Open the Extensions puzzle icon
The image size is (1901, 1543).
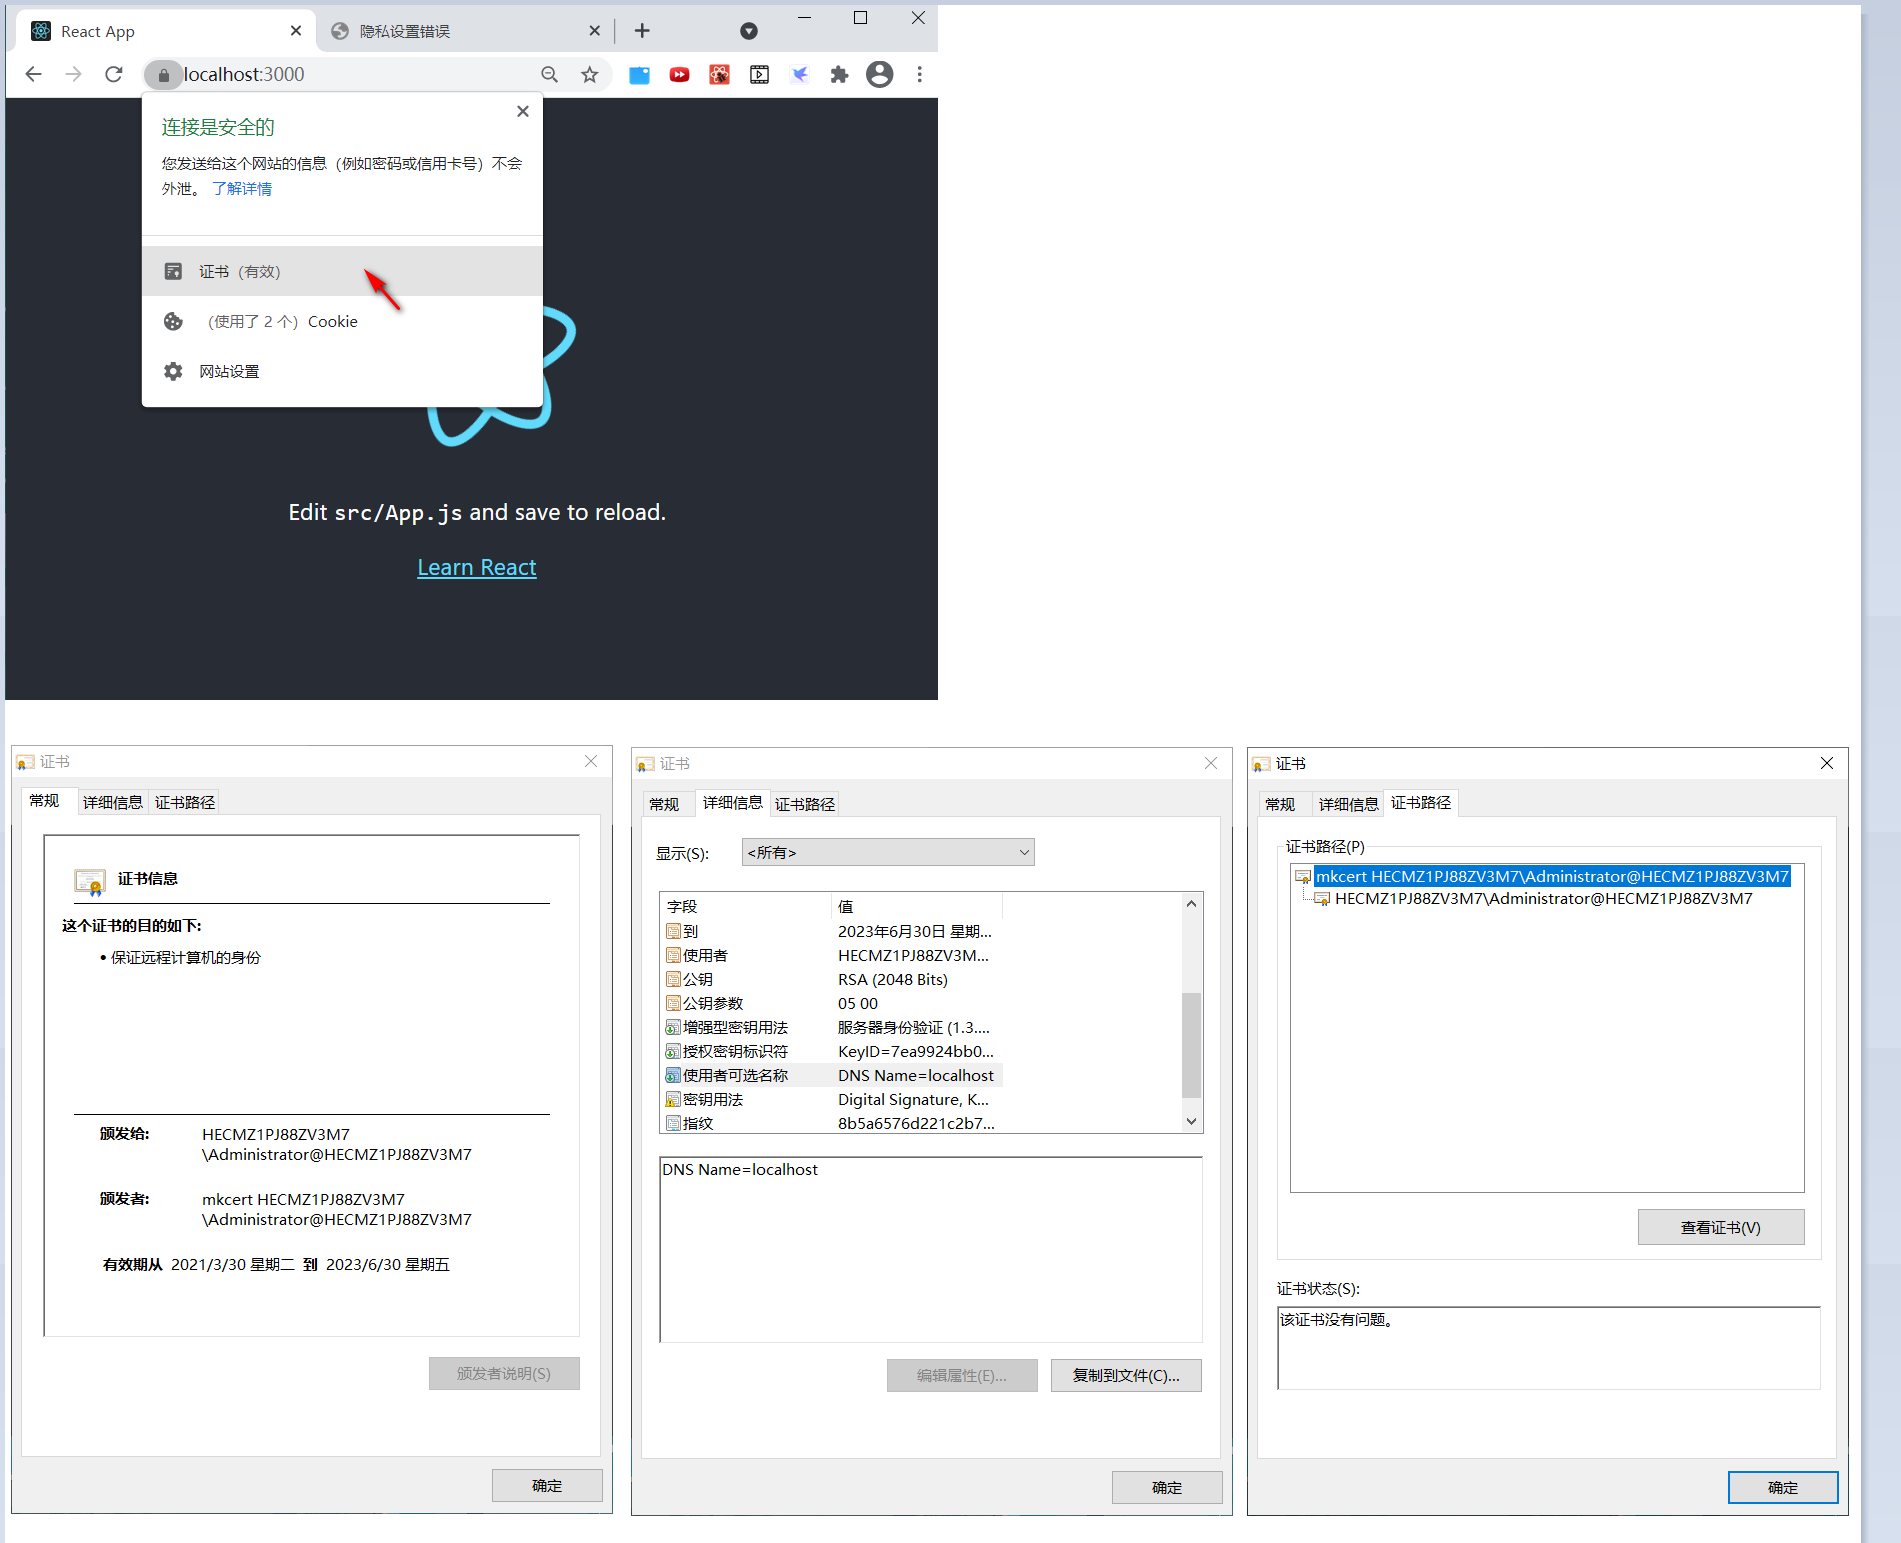[x=839, y=74]
